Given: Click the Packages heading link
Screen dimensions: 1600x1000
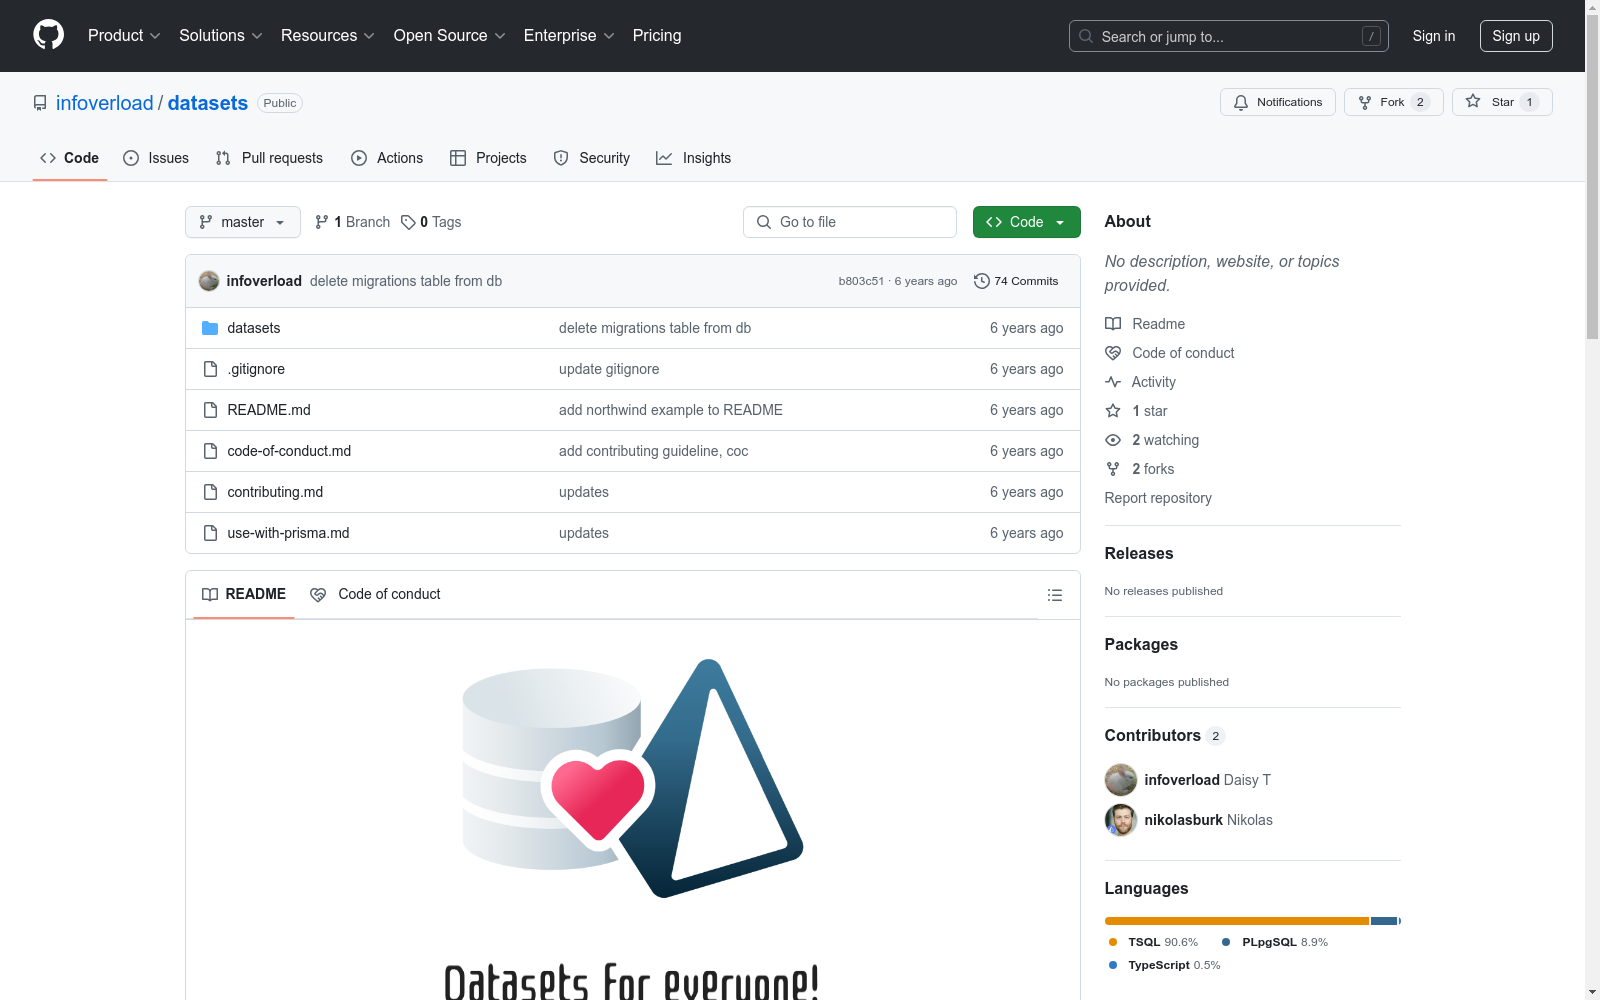Looking at the screenshot, I should pos(1141,644).
